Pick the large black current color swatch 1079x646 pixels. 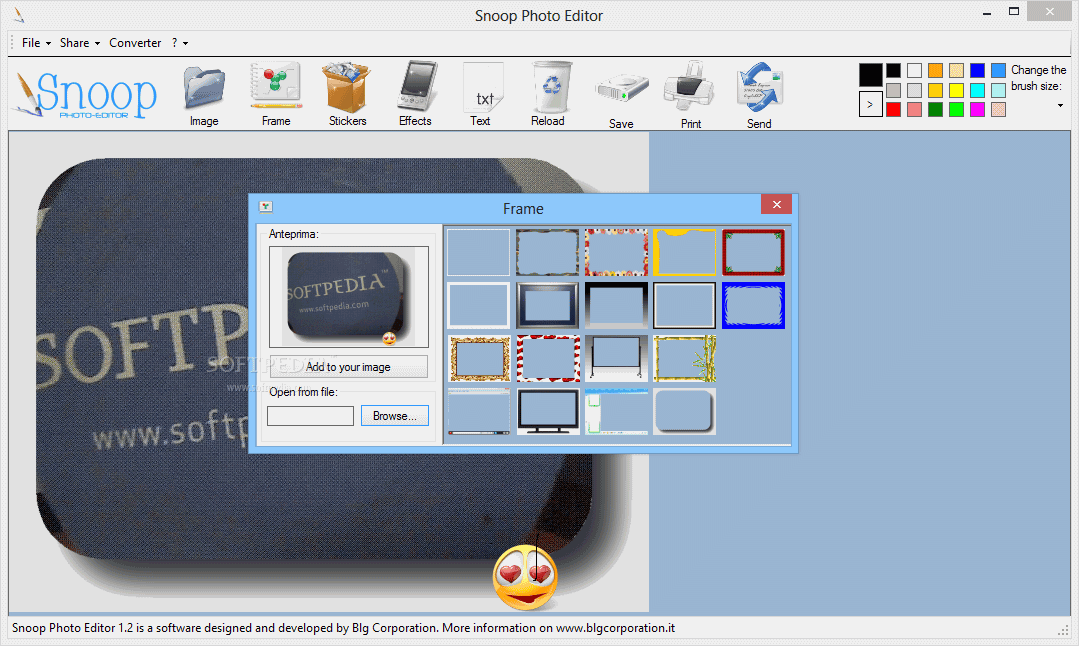[x=870, y=74]
